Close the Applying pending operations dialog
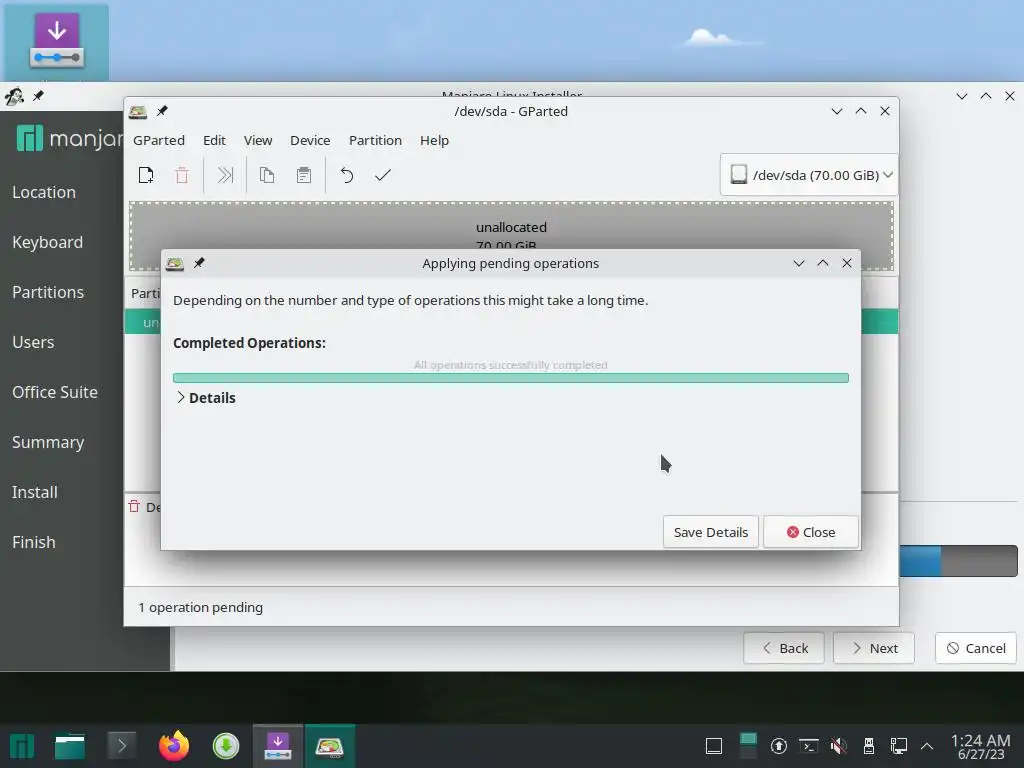1024x768 pixels. coord(811,532)
